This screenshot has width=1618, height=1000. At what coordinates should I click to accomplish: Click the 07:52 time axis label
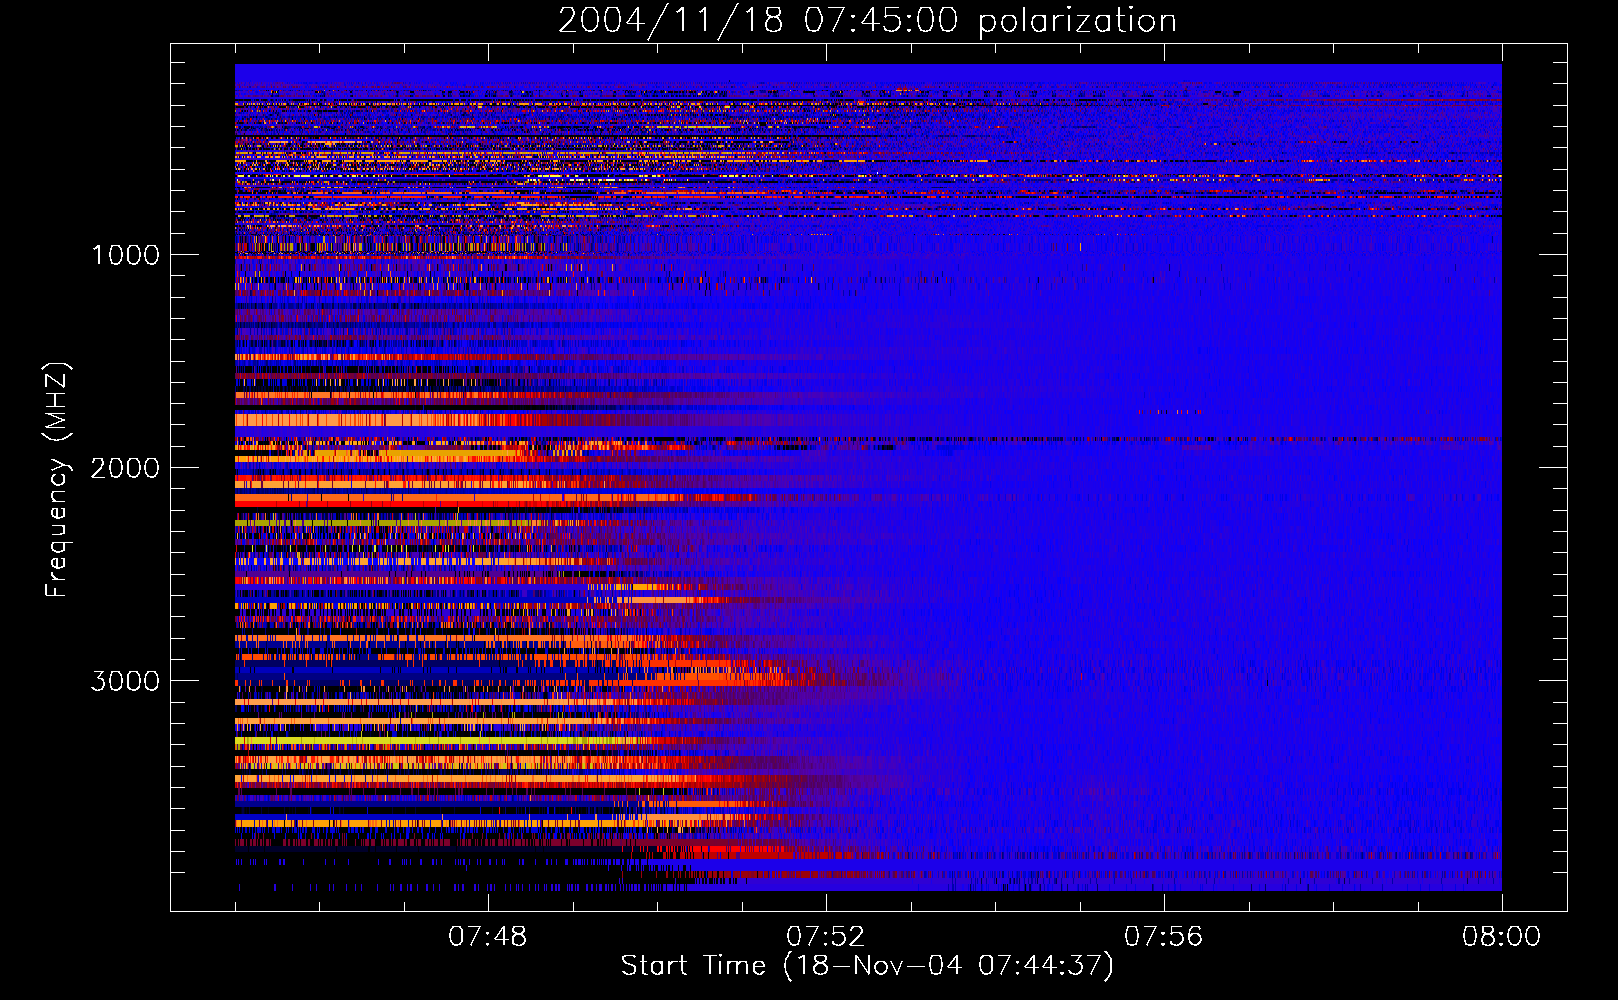(825, 937)
